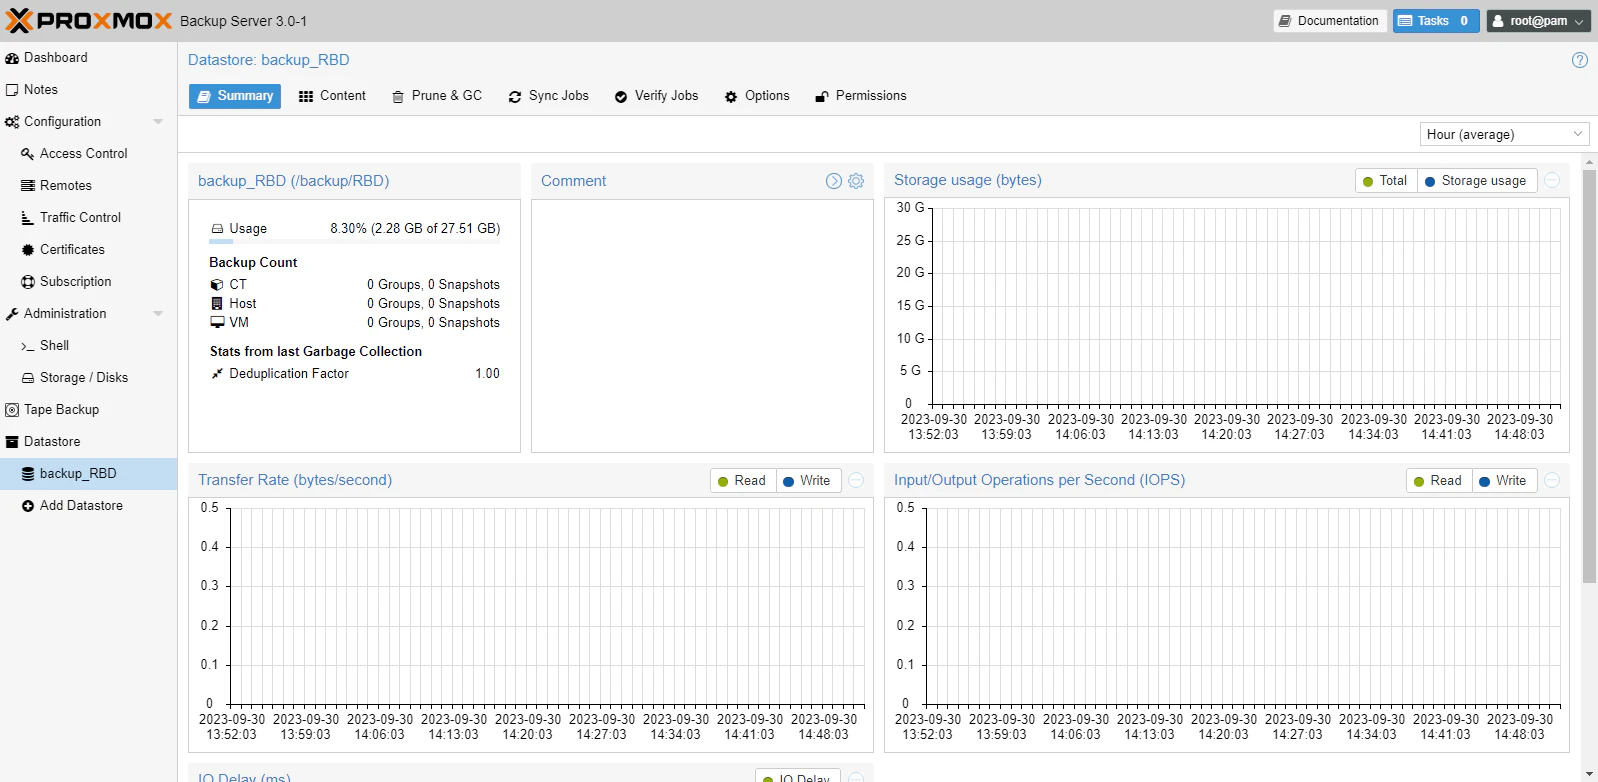Click the undo zoom icon on Transfer Rate chart
The image size is (1598, 782).
click(856, 480)
